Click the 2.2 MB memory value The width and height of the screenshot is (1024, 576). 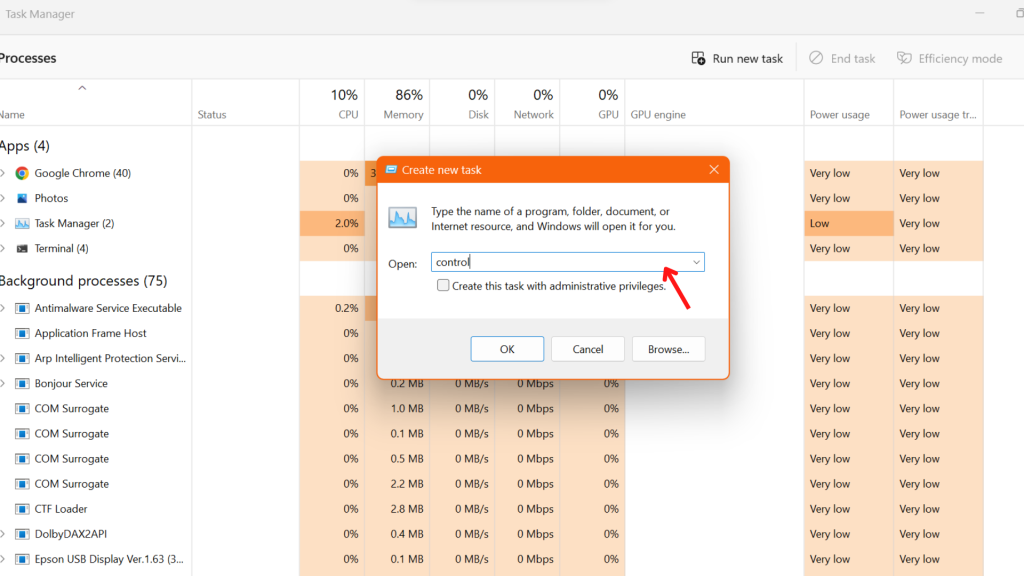point(406,484)
